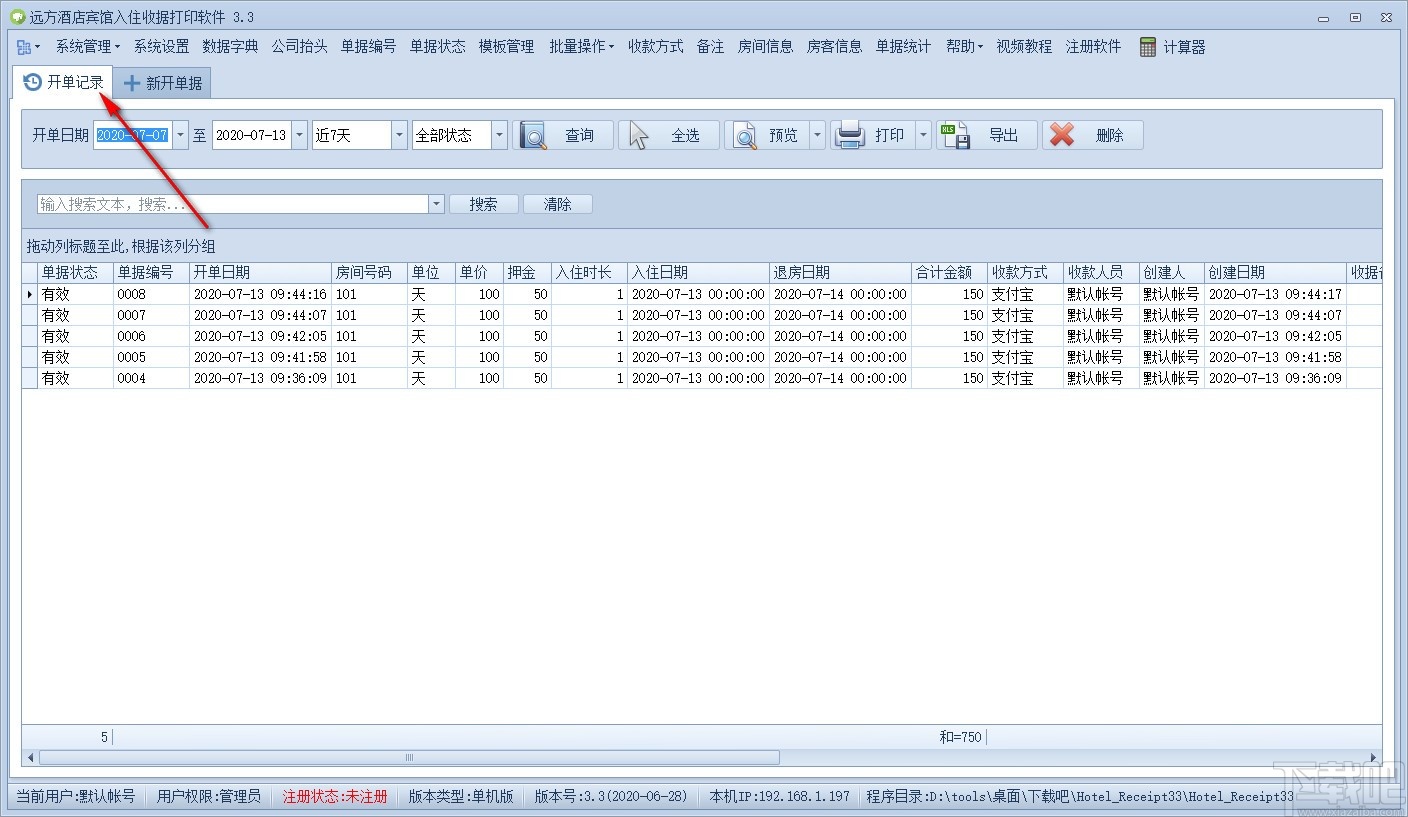Image resolution: width=1408 pixels, height=817 pixels.
Task: Open start date calendar dropdown
Action: coord(180,135)
